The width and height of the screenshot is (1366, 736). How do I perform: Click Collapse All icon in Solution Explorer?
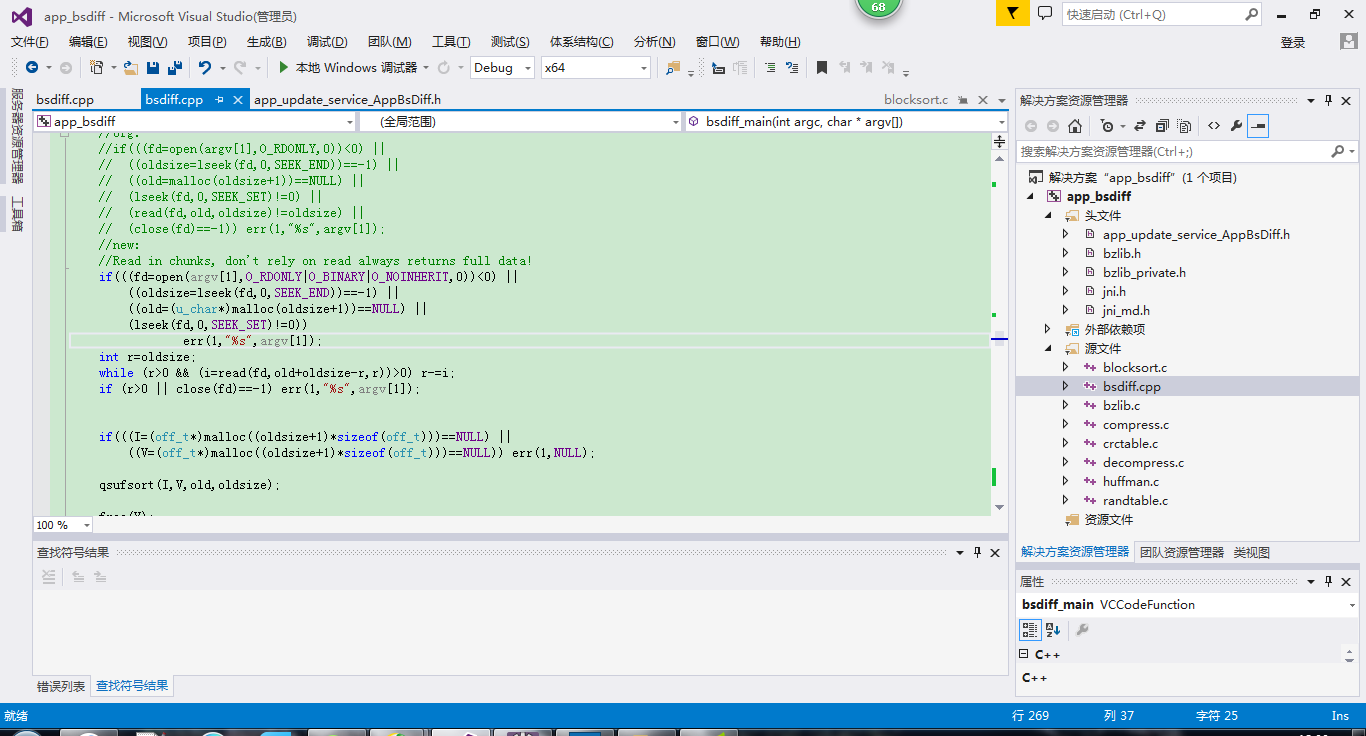coord(1162,126)
